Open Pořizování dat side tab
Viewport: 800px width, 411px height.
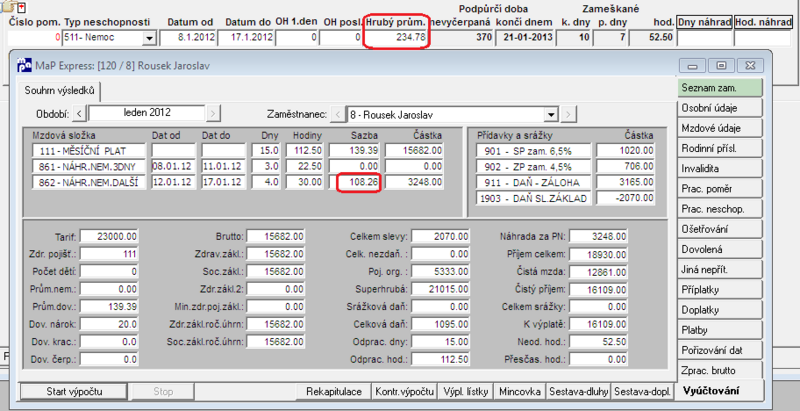pos(720,350)
